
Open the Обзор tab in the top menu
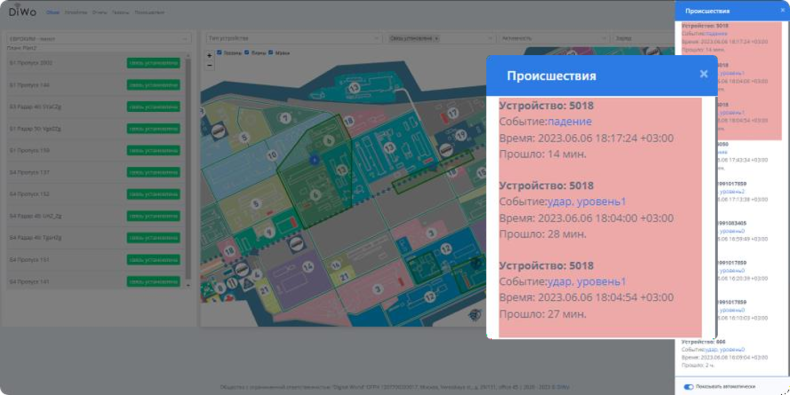click(x=53, y=12)
